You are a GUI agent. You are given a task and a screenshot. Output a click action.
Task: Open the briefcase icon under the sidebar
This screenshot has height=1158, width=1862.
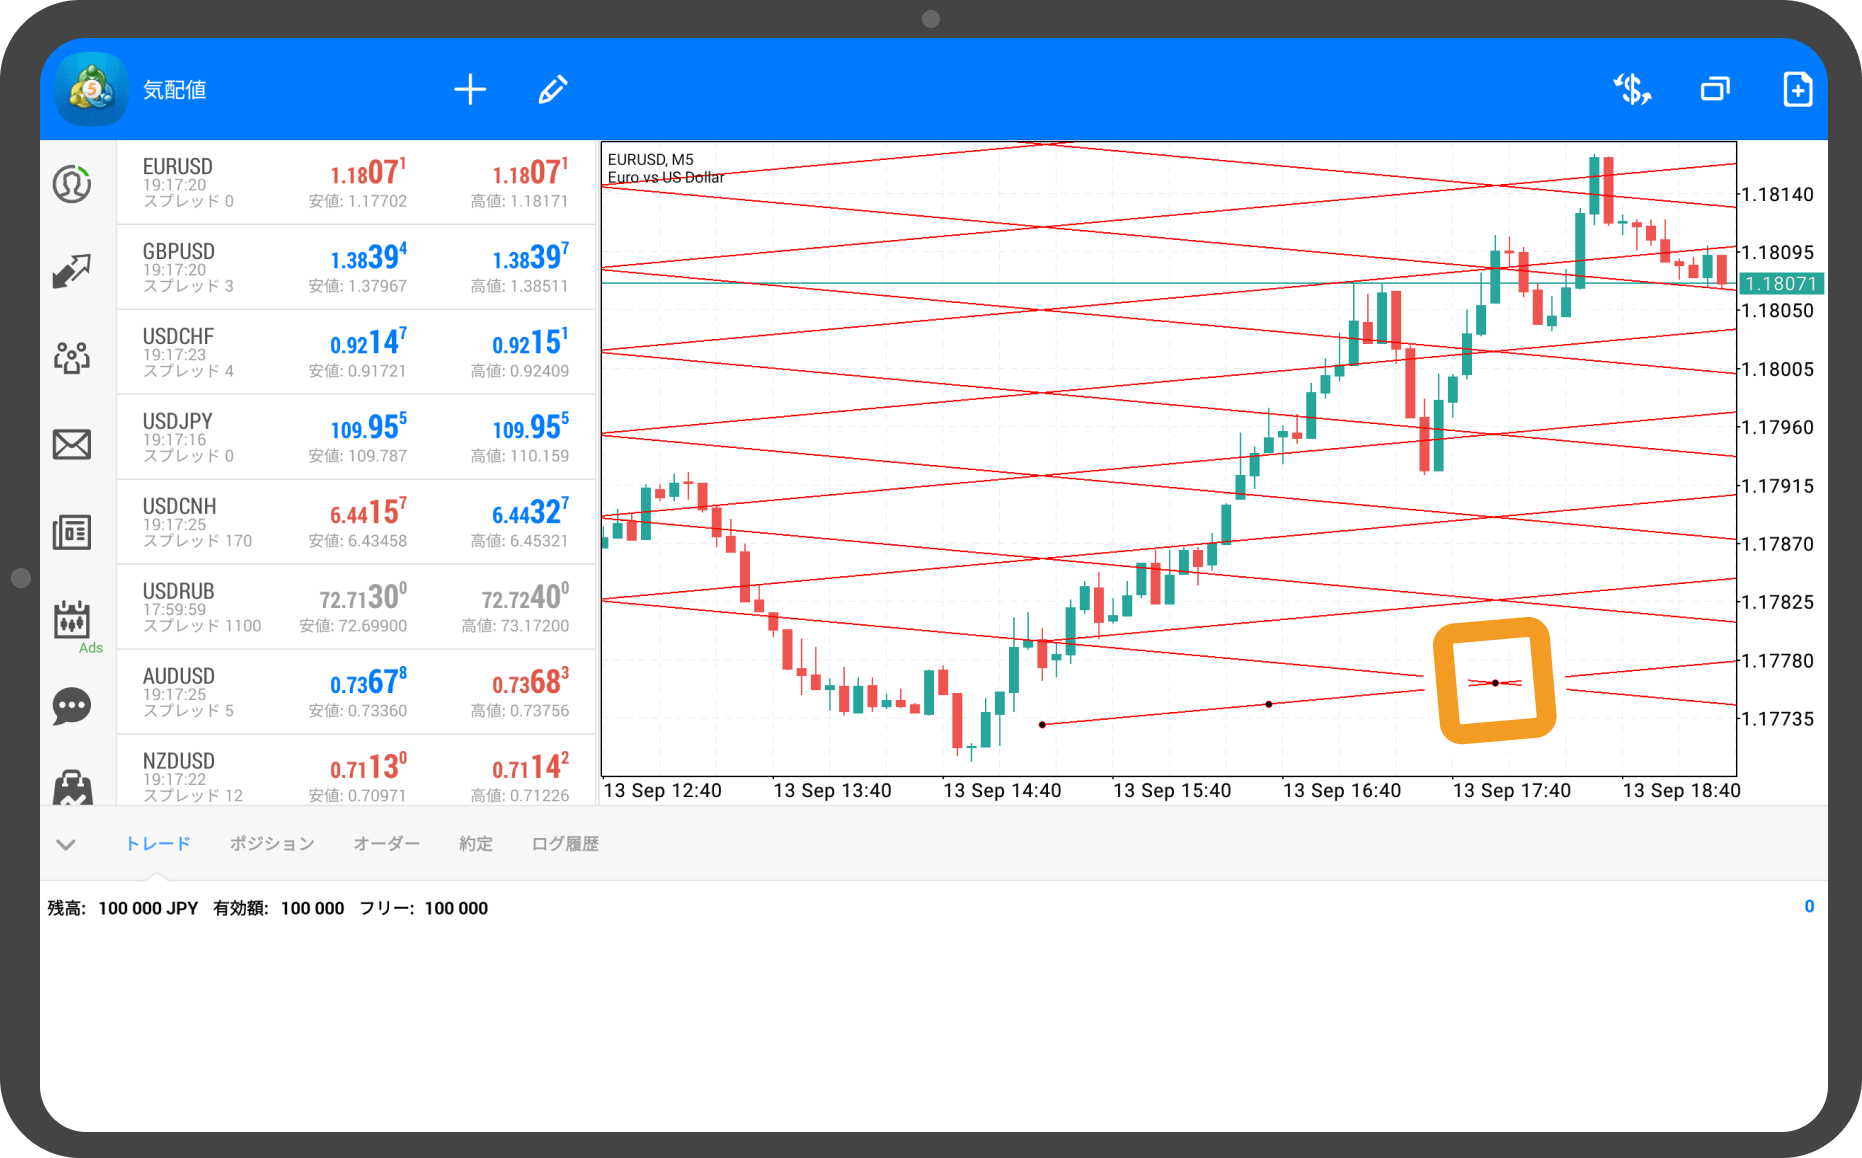click(x=72, y=788)
